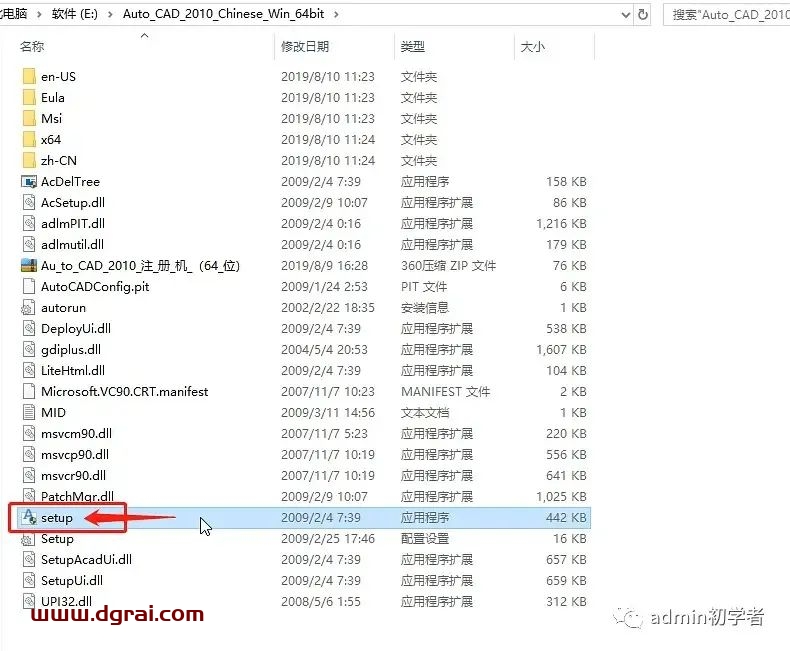This screenshot has height=651, width=790.
Task: Select the setup AutoCAD application icon
Action: pyautogui.click(x=29, y=517)
